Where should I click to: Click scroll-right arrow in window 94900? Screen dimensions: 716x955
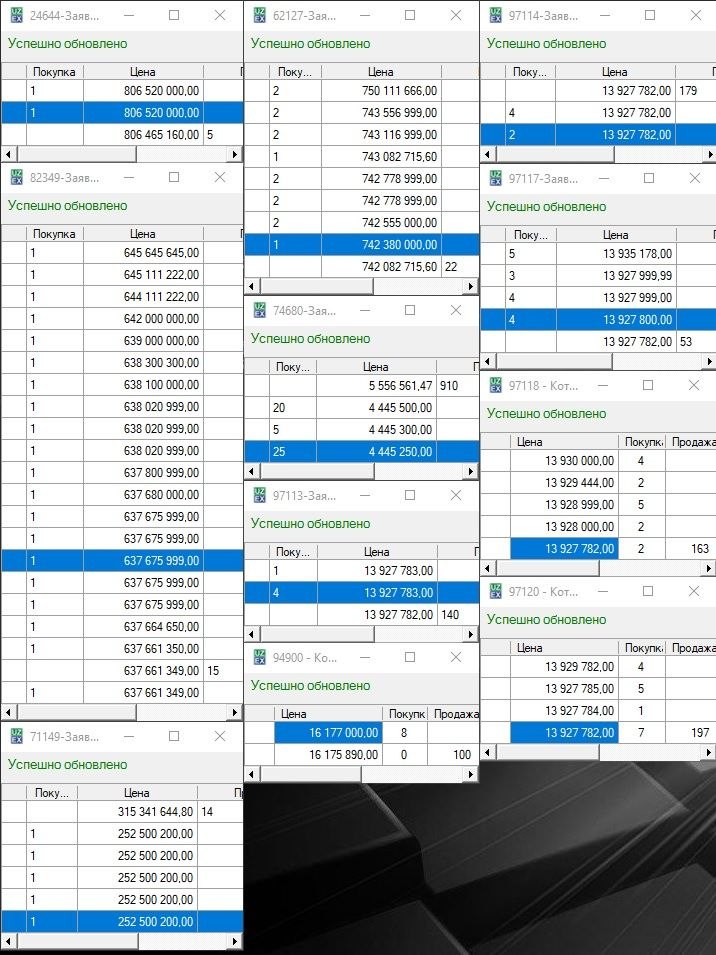coord(471,774)
